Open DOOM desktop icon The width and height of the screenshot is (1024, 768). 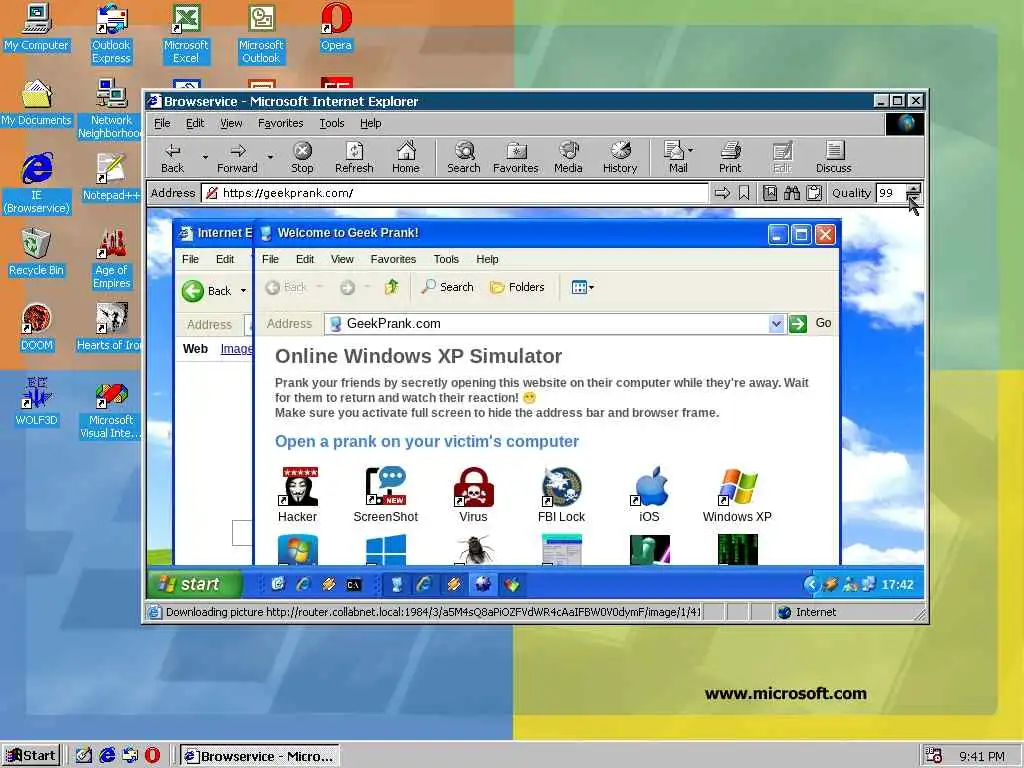[36, 328]
